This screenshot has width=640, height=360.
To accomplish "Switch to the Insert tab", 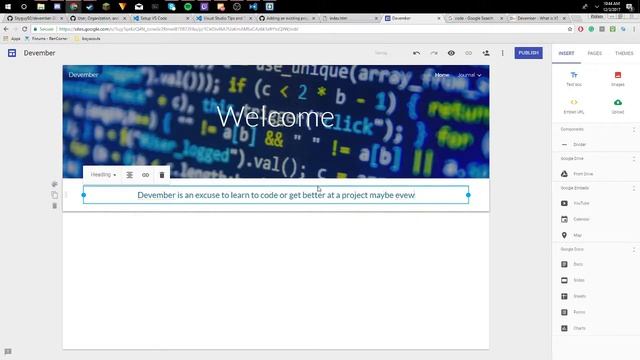I will [566, 53].
